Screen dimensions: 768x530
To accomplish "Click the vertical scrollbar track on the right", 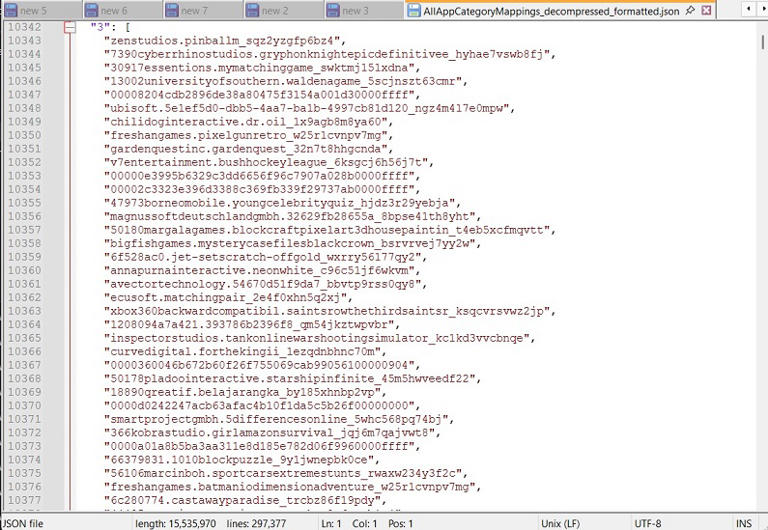I will 759,270.
